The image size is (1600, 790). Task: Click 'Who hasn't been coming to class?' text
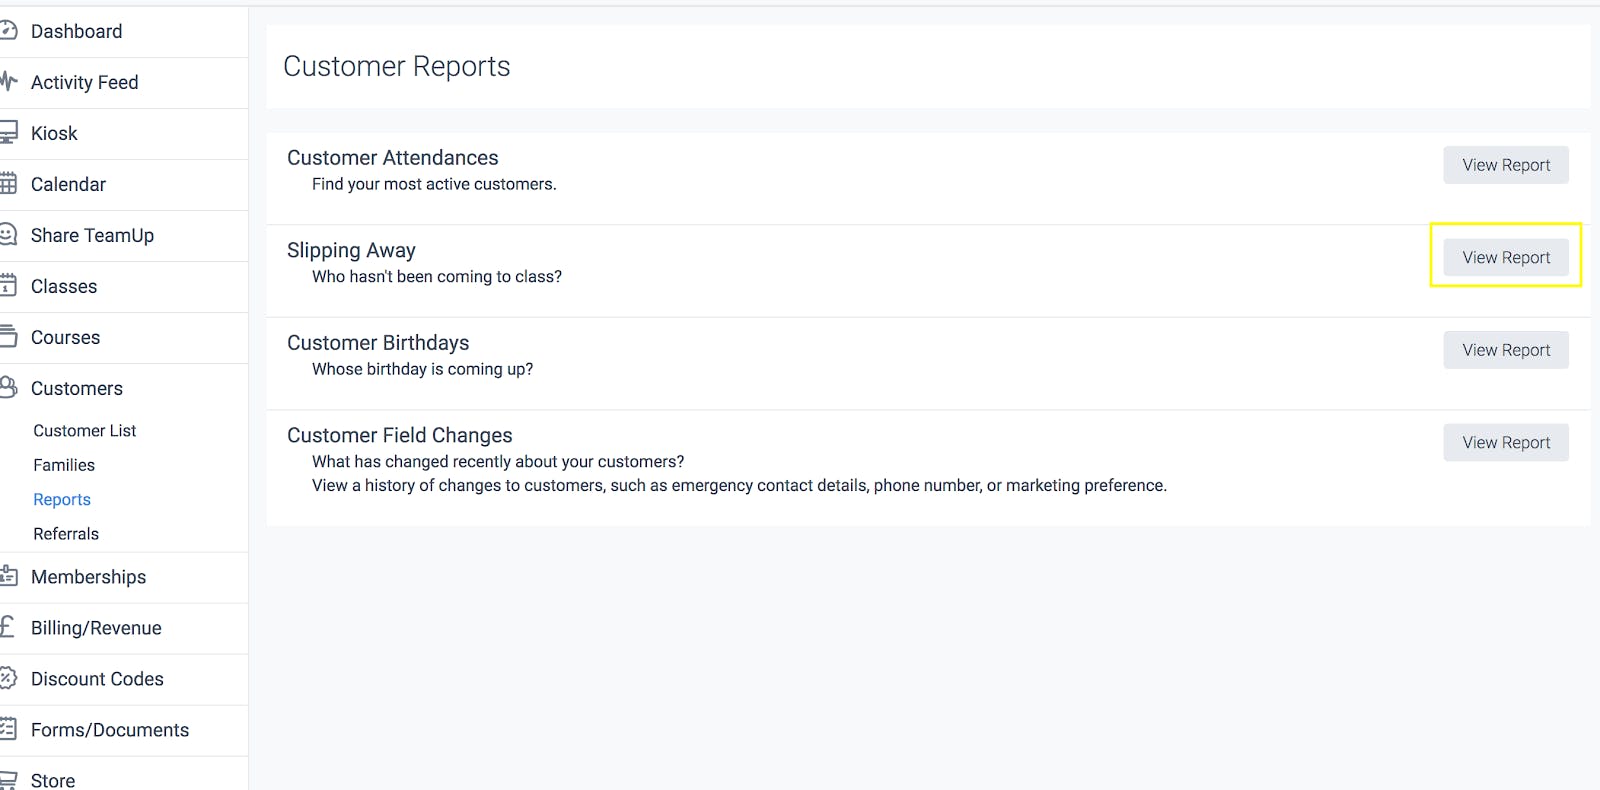click(x=437, y=277)
